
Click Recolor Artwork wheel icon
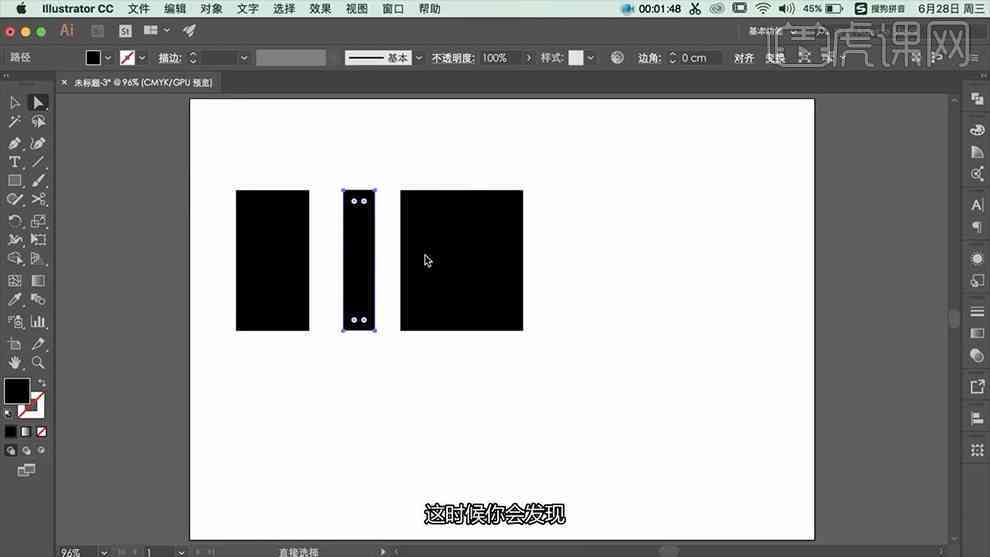click(x=617, y=57)
